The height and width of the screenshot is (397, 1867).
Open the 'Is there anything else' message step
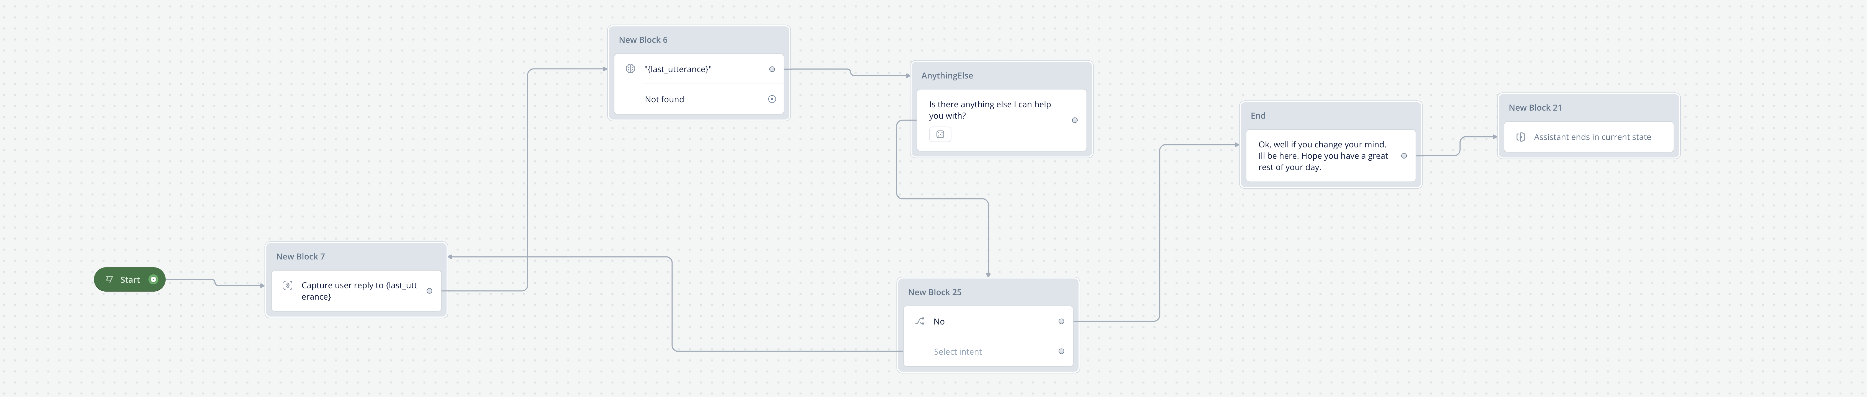coord(1001,121)
